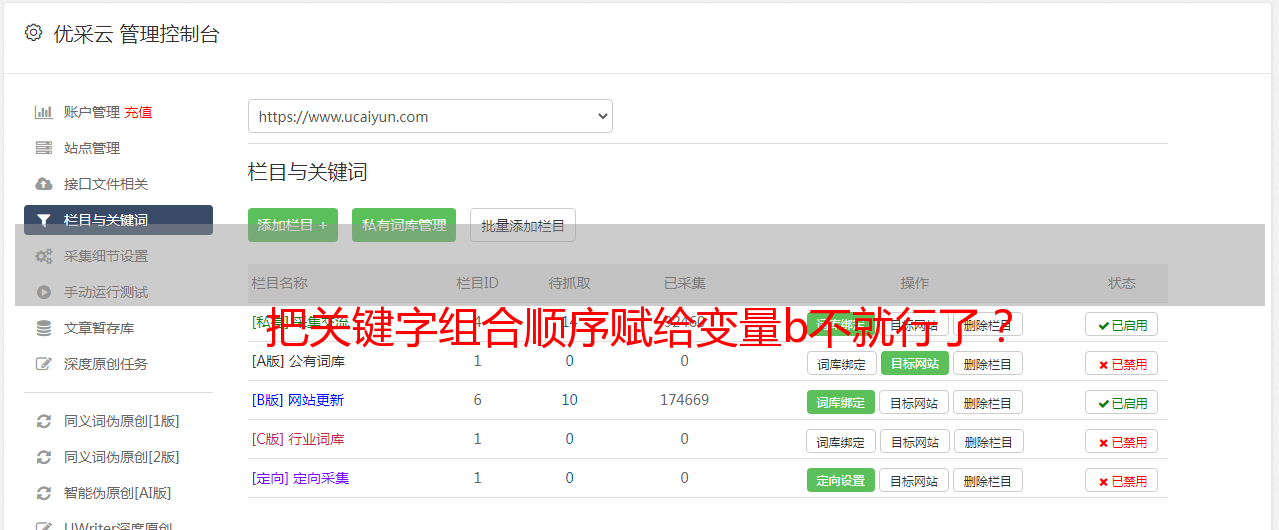This screenshot has height=530, width=1279.
Task: Click the 批量添加栏目 batch add button
Action: point(523,225)
